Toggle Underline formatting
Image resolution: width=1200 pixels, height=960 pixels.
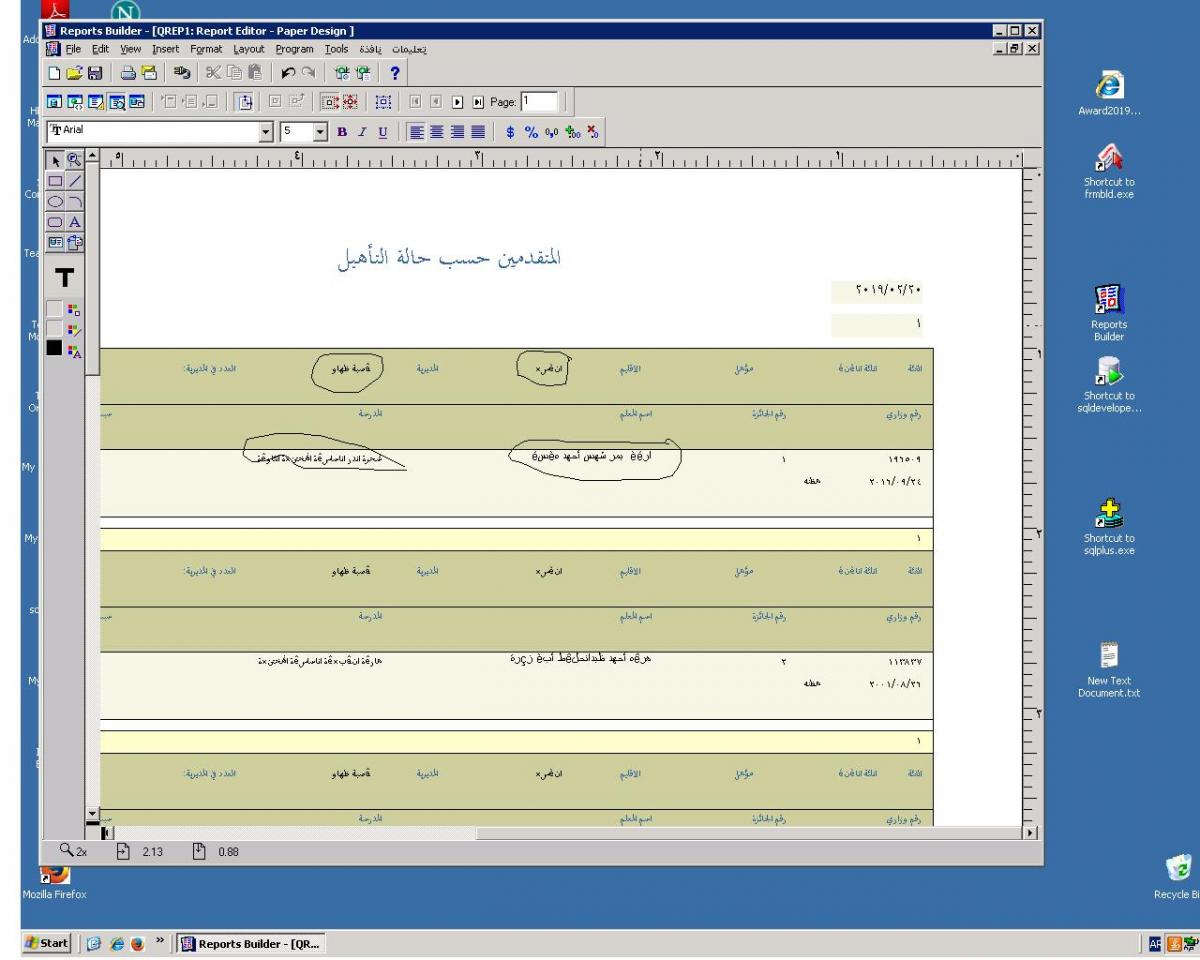pyautogui.click(x=382, y=131)
